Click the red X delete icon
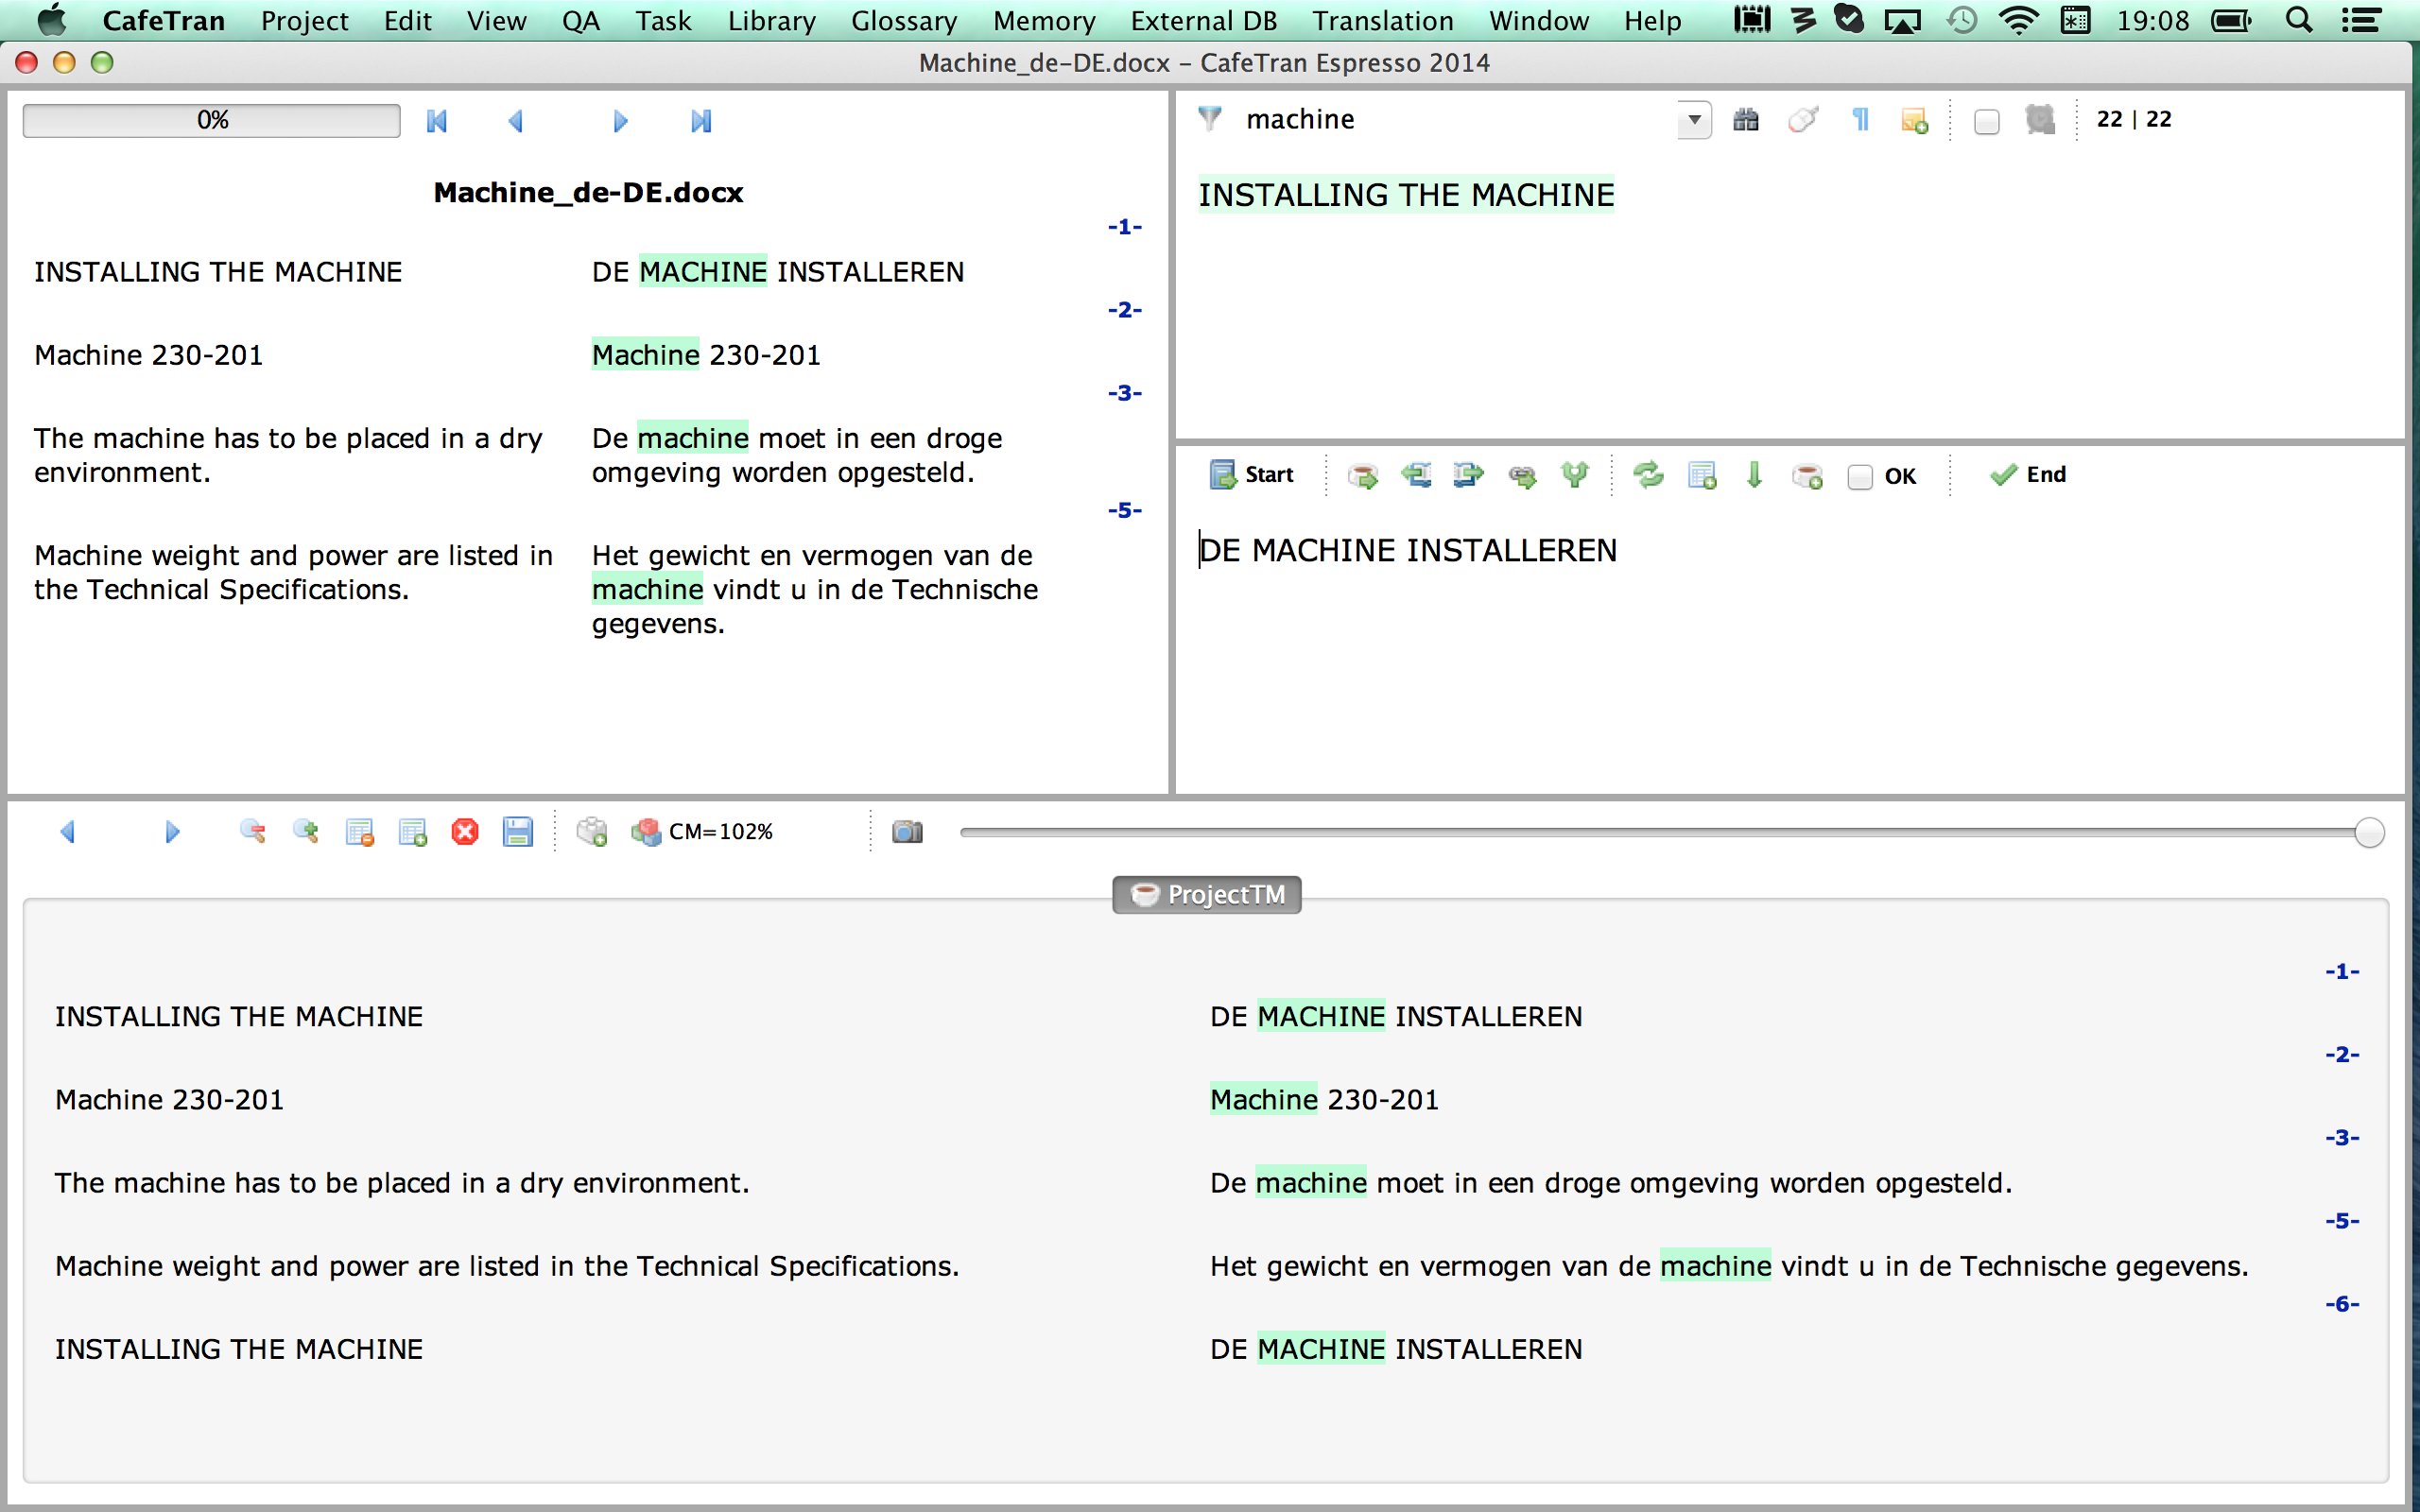This screenshot has height=1512, width=2420. point(465,832)
